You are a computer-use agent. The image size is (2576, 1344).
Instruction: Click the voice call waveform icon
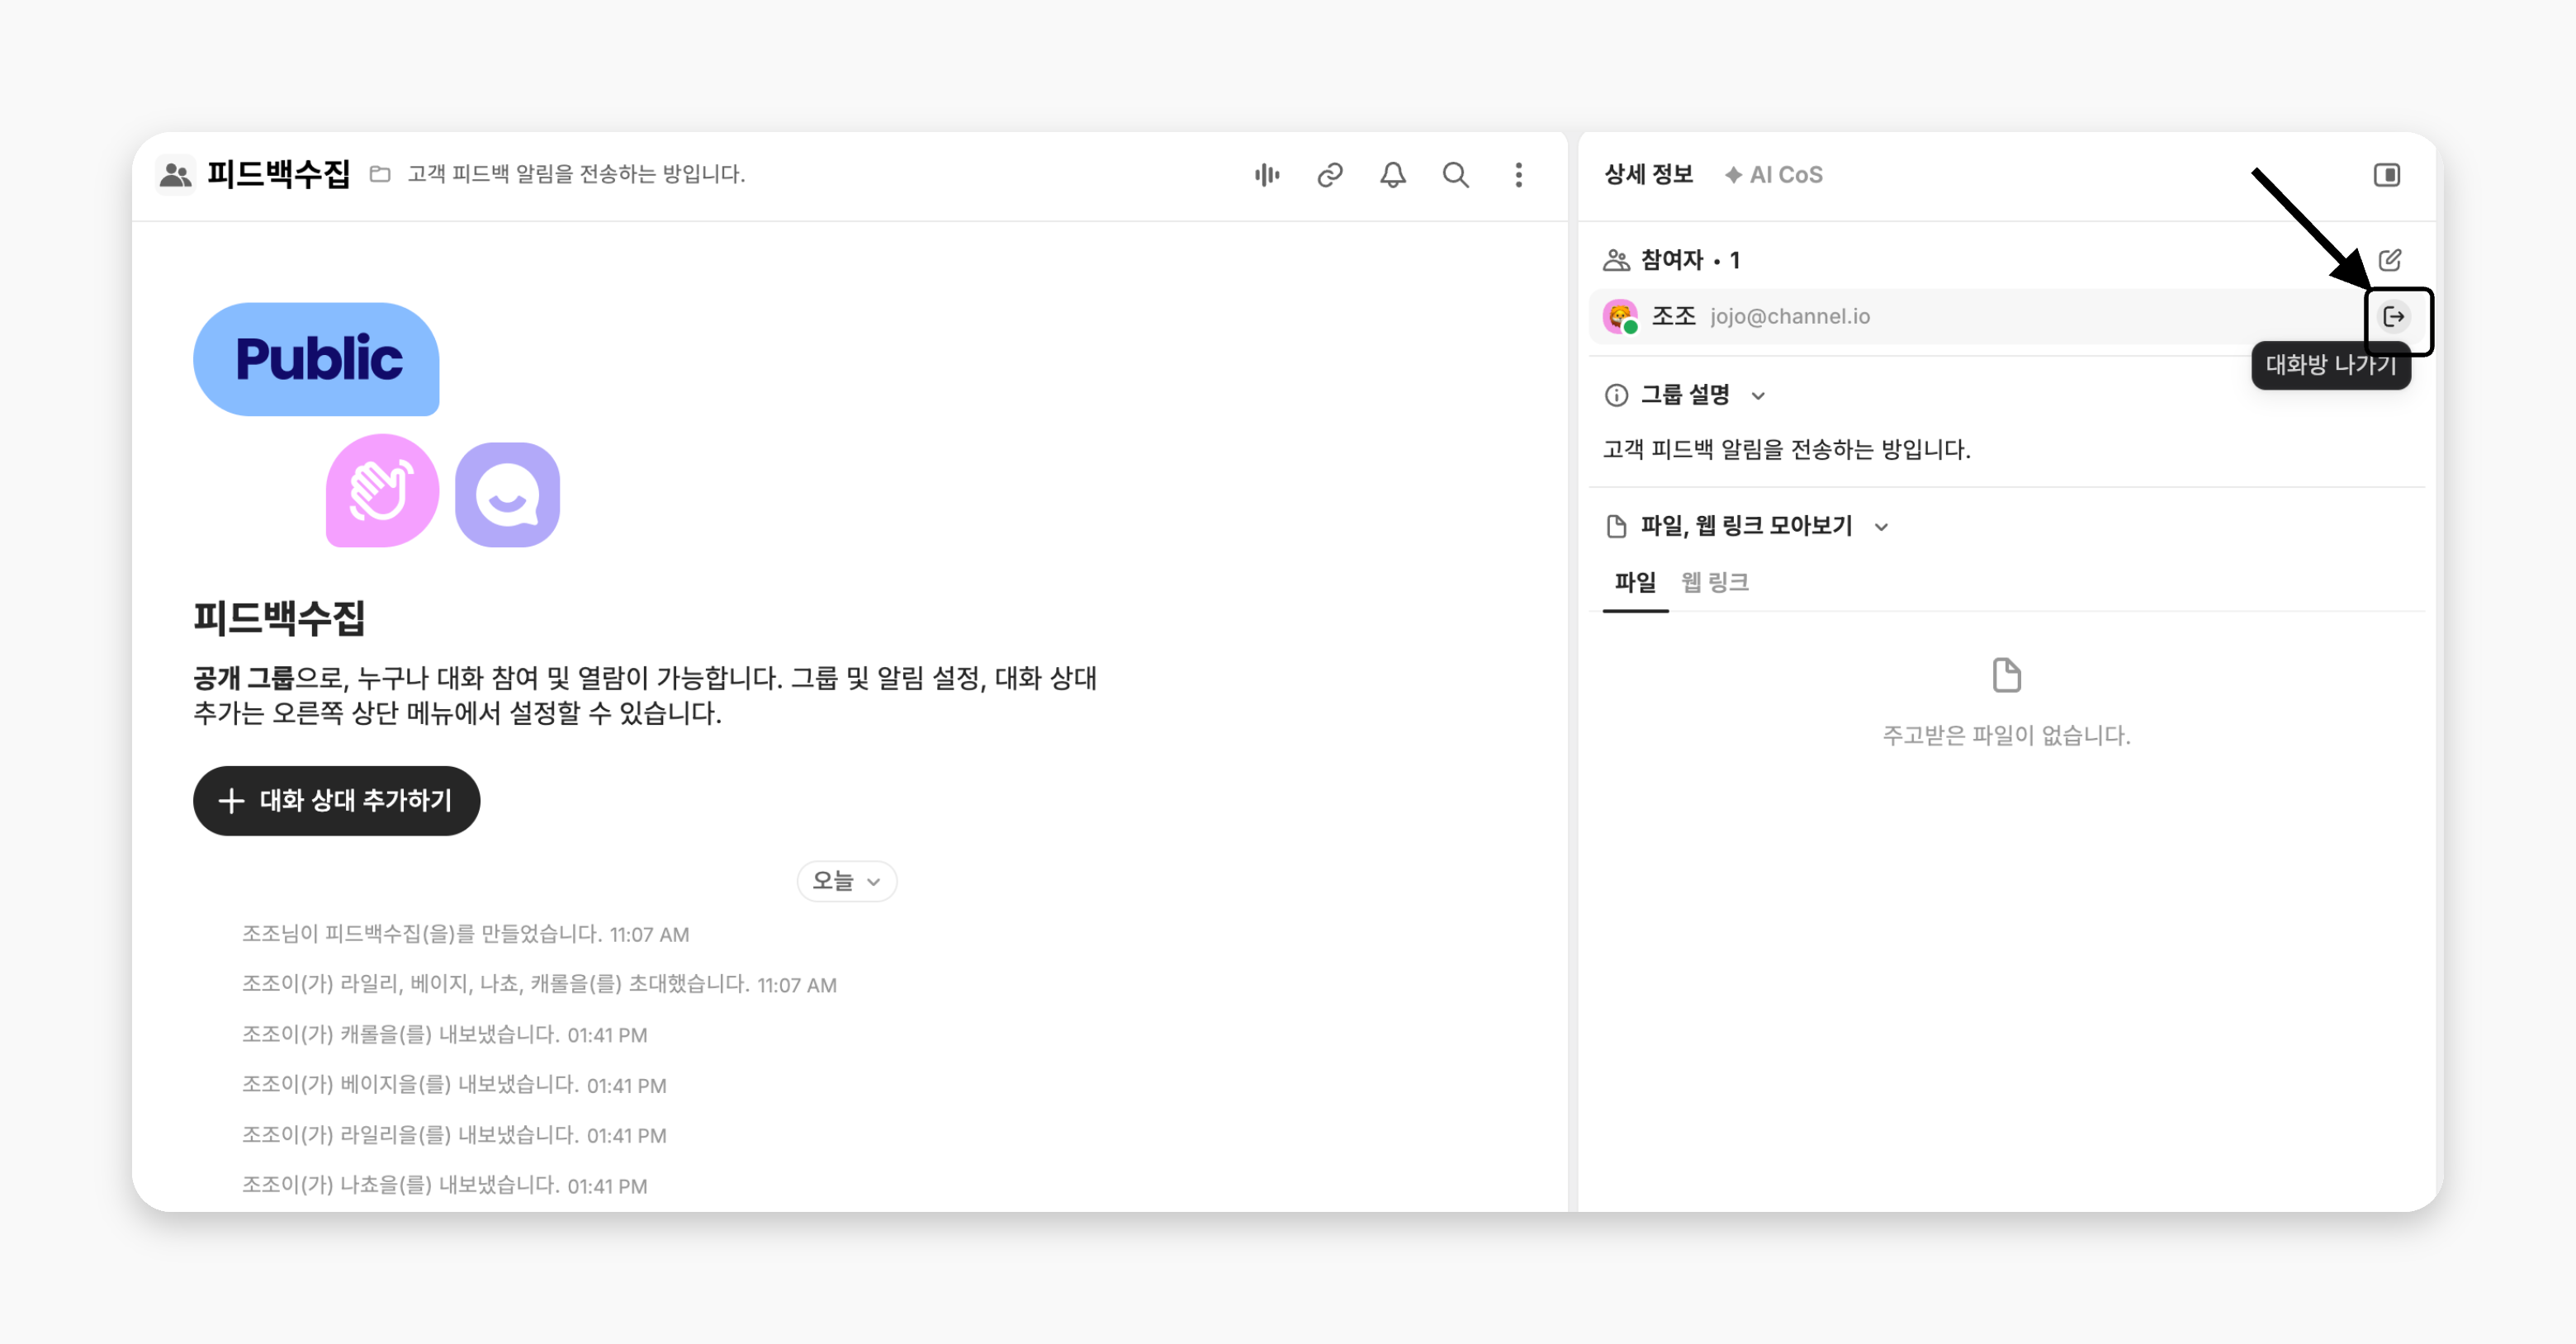1267,175
